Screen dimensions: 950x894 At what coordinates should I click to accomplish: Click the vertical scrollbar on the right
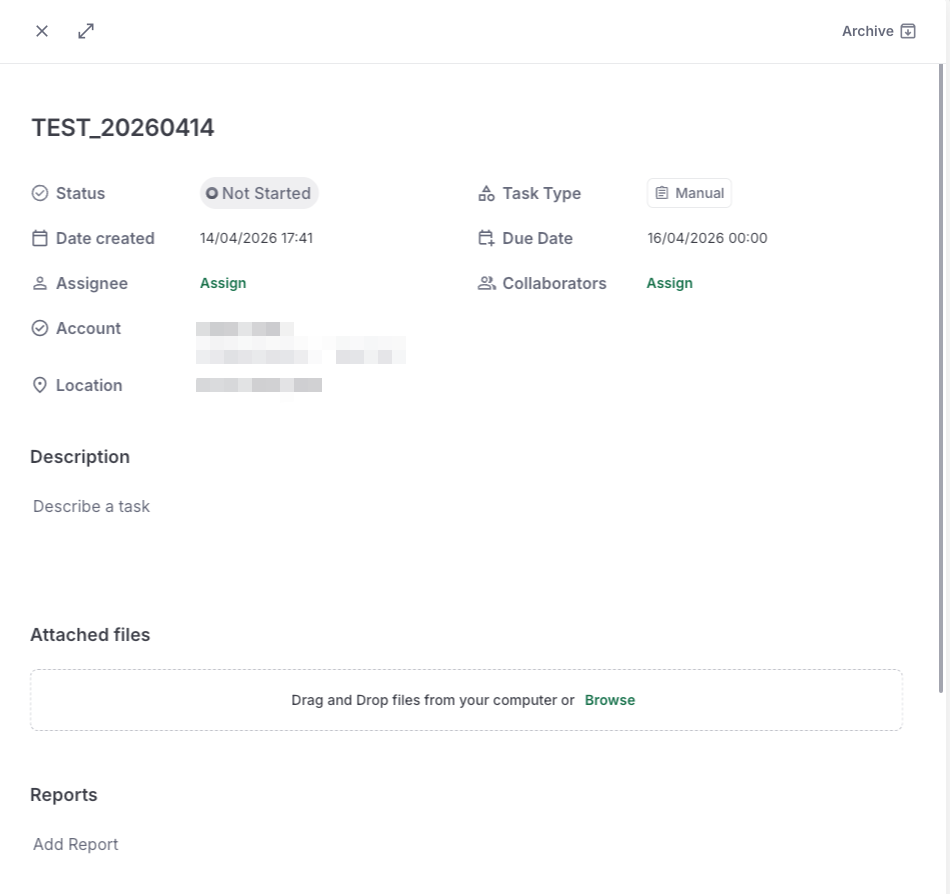click(941, 379)
